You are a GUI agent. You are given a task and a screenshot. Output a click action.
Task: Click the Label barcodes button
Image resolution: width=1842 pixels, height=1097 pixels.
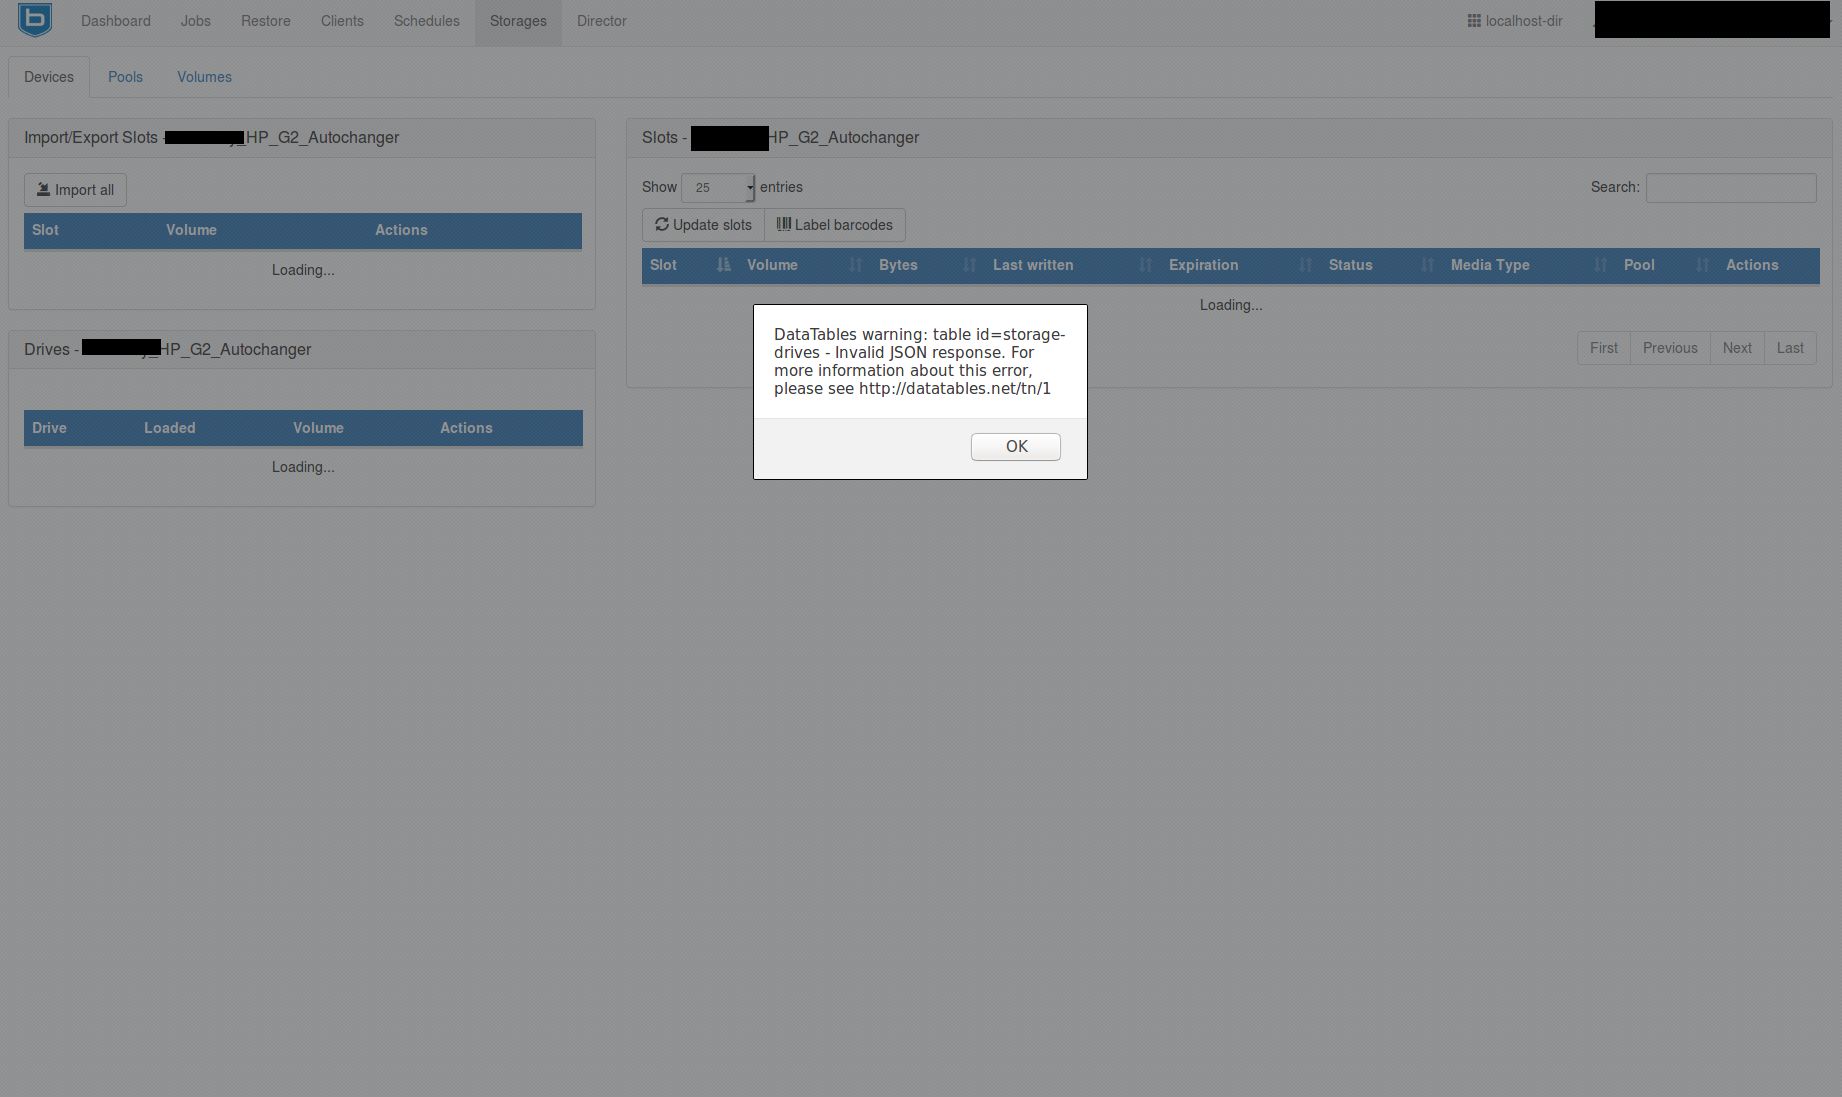[x=834, y=225]
